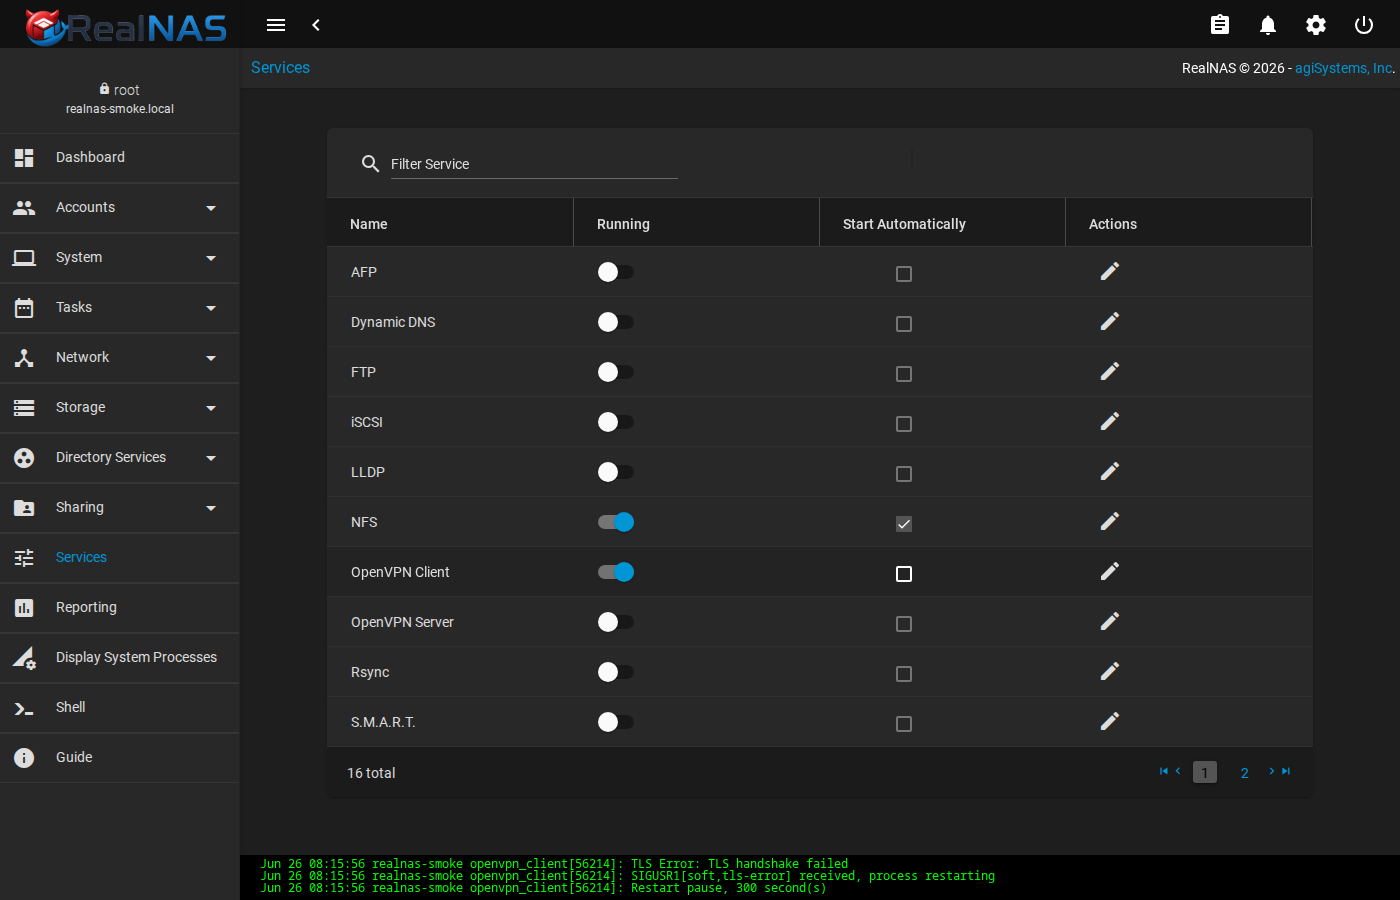Expand Accounts menu arrow
The image size is (1400, 900).
click(211, 208)
